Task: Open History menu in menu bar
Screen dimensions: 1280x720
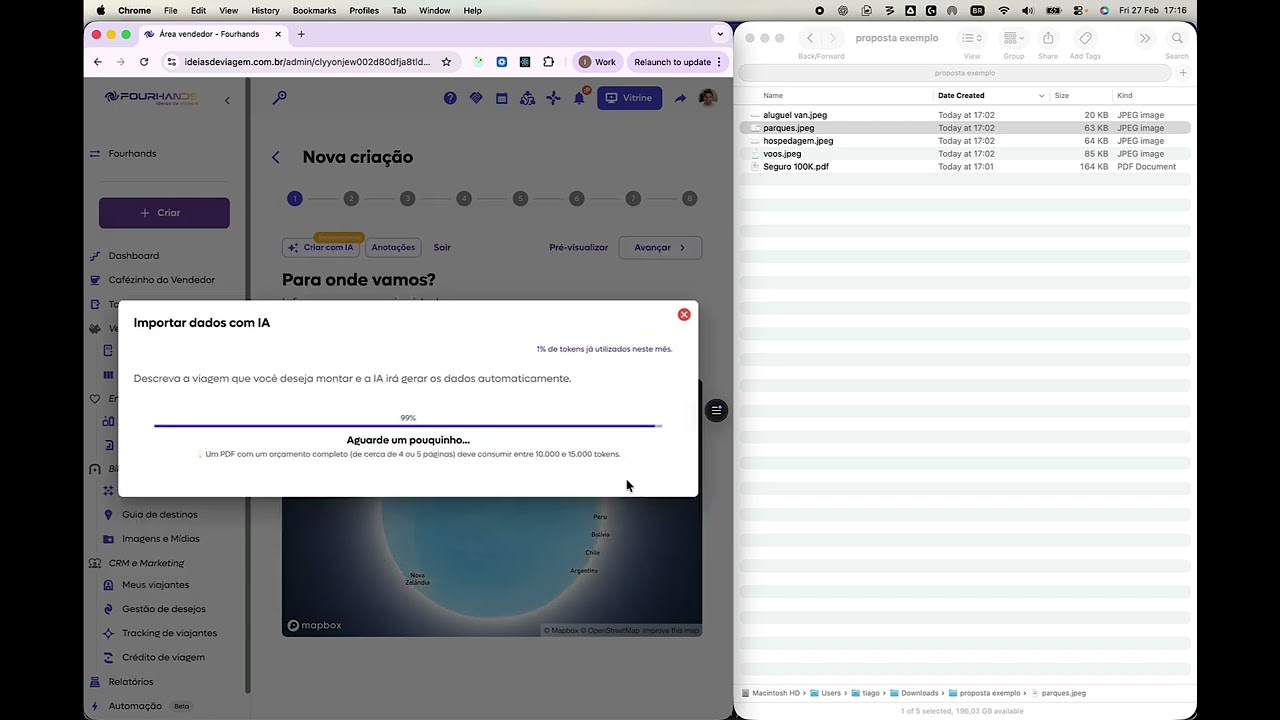Action: click(265, 10)
